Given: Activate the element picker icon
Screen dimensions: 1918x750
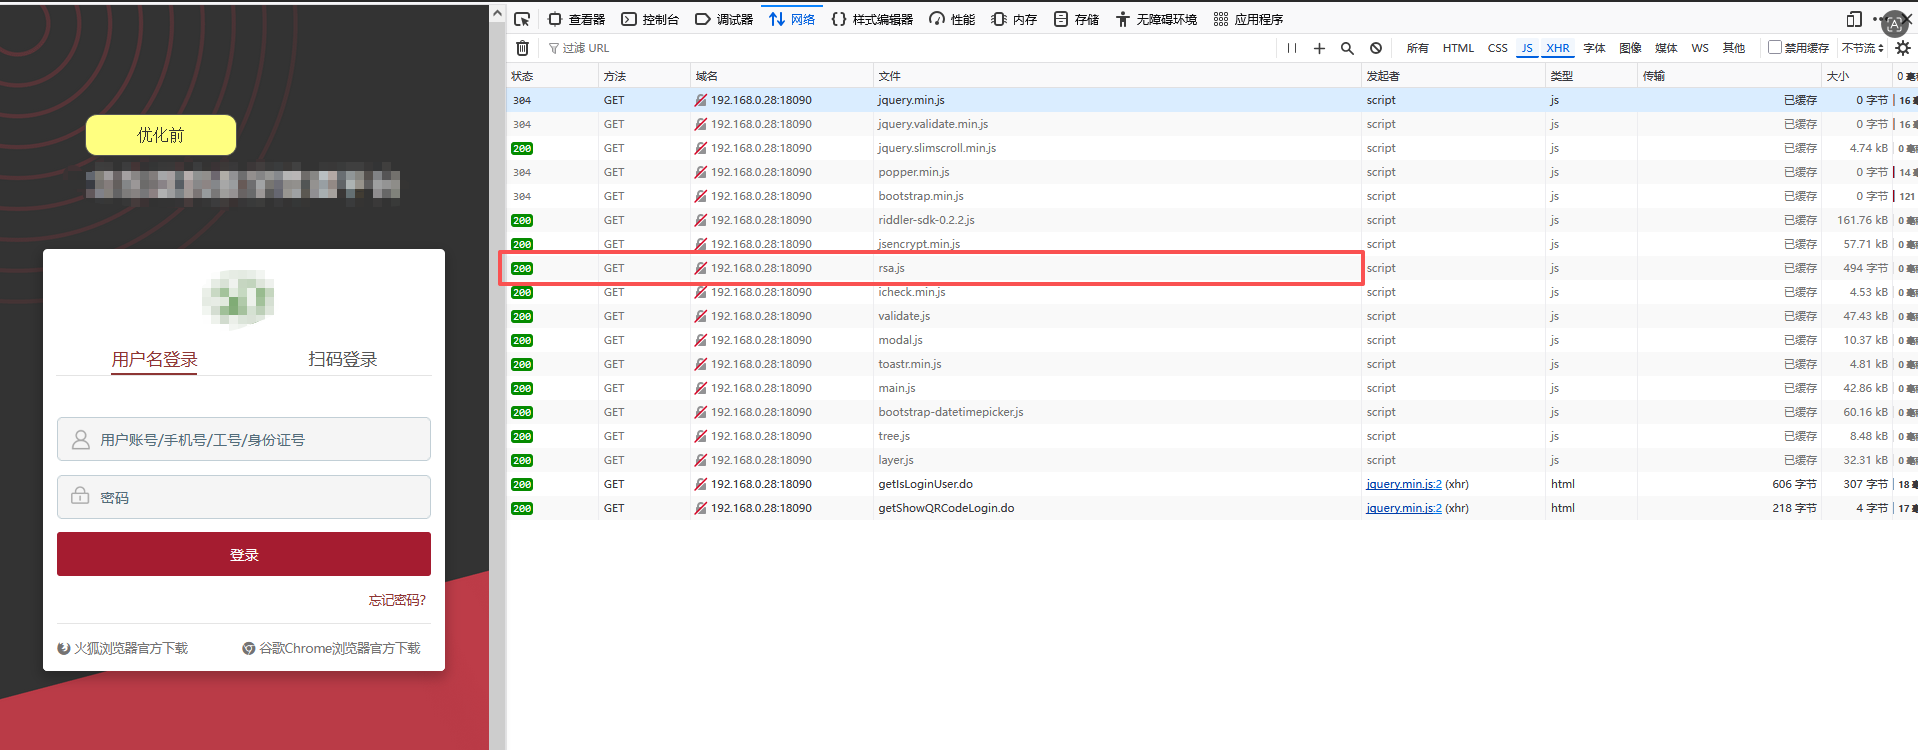Looking at the screenshot, I should [522, 19].
